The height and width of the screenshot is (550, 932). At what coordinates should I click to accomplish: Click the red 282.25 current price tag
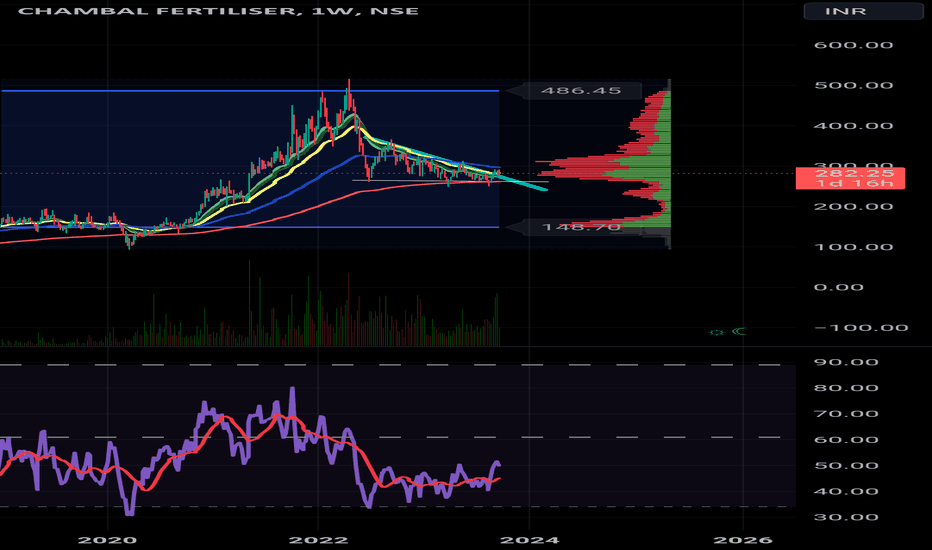coord(851,178)
